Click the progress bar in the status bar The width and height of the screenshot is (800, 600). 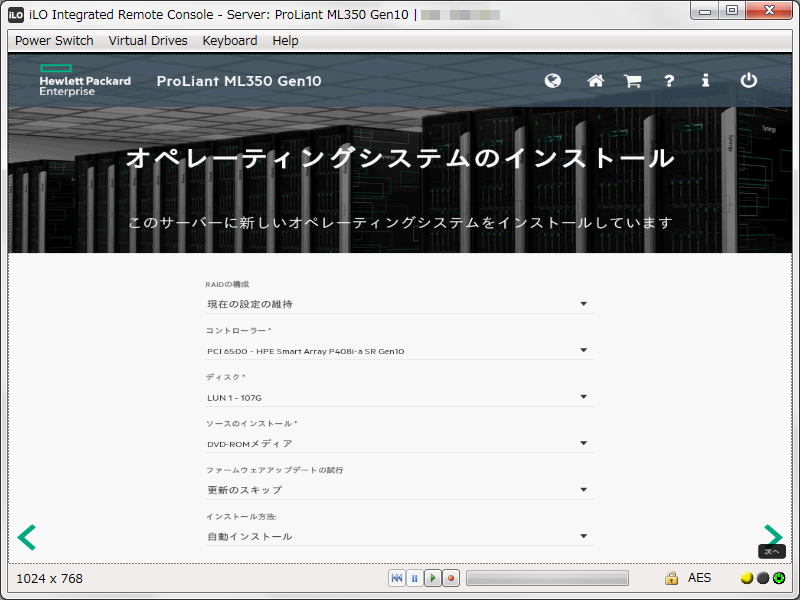click(547, 577)
